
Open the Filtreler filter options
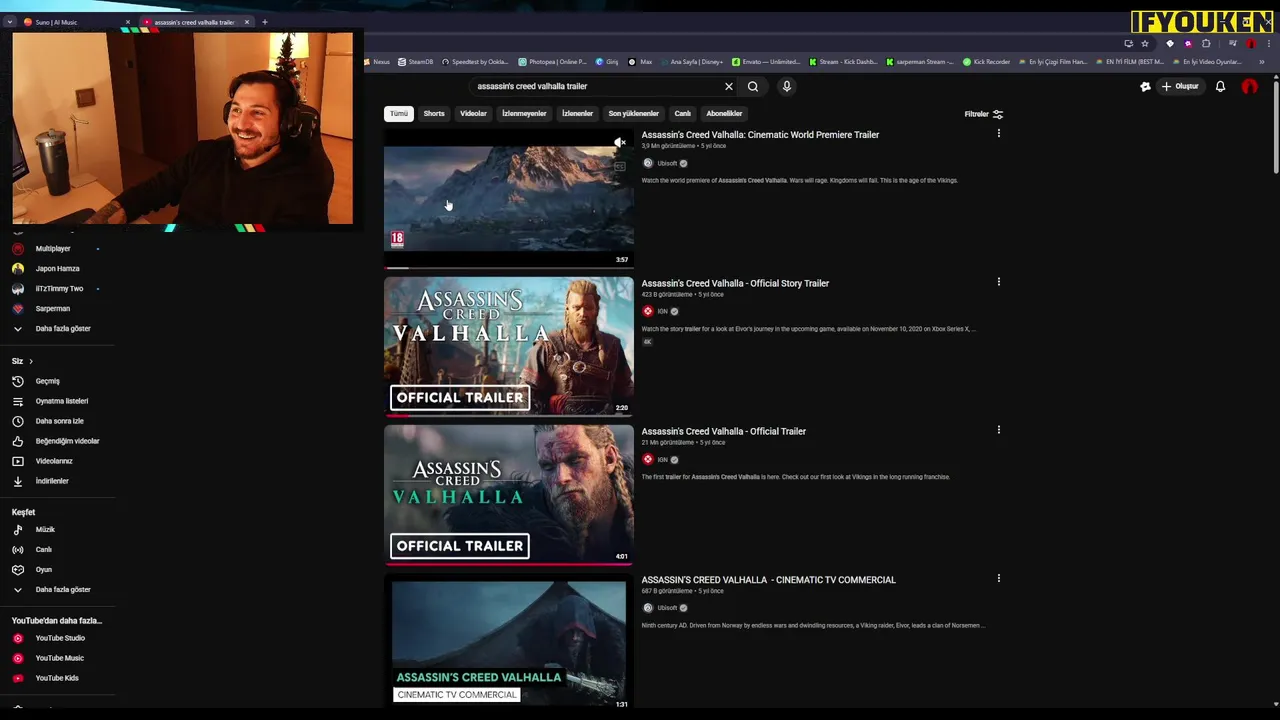pos(983,114)
